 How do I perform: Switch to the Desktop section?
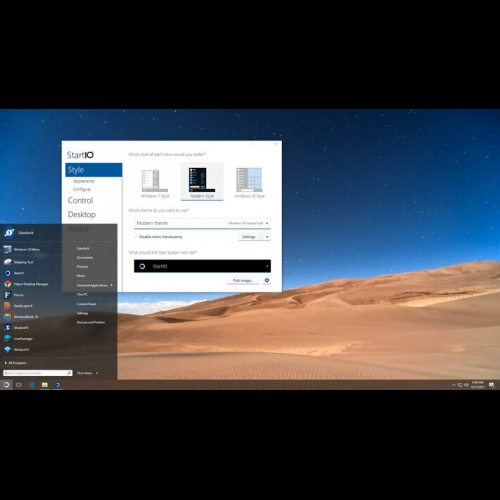pyautogui.click(x=82, y=214)
